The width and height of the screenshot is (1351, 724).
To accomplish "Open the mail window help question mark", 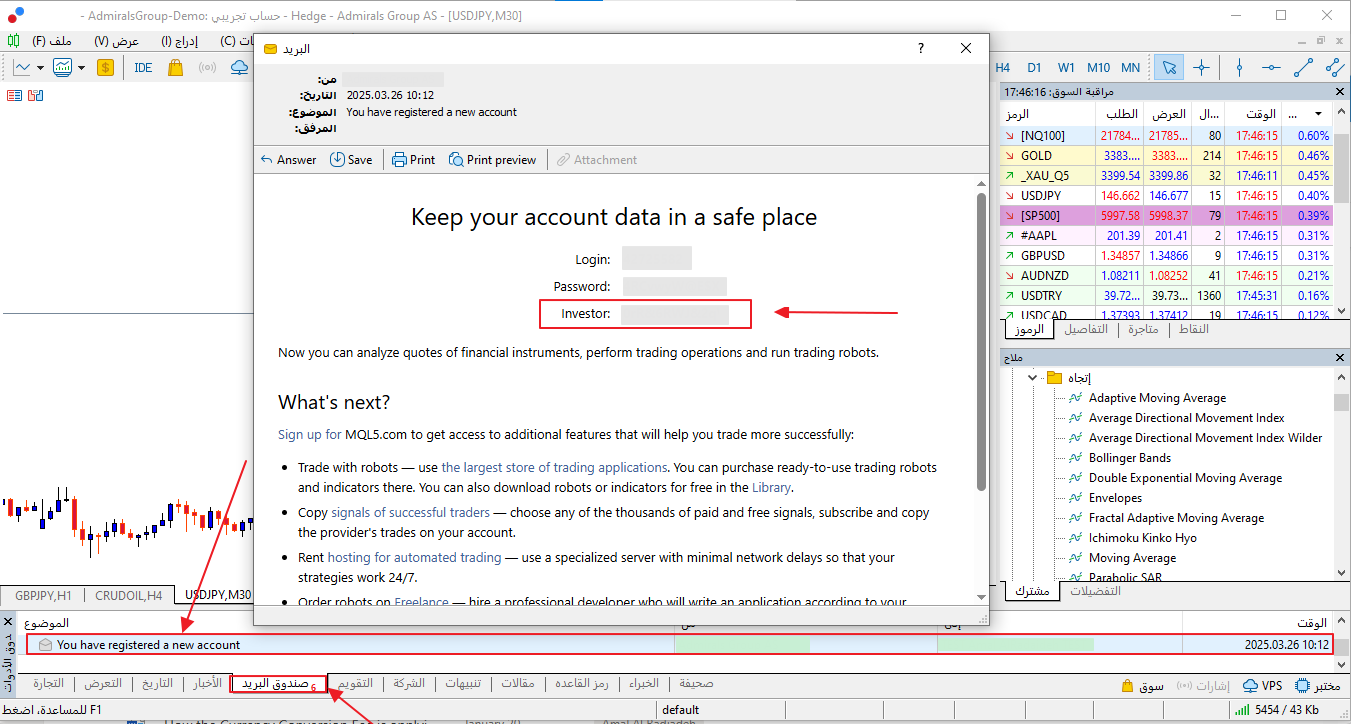I will 921,48.
